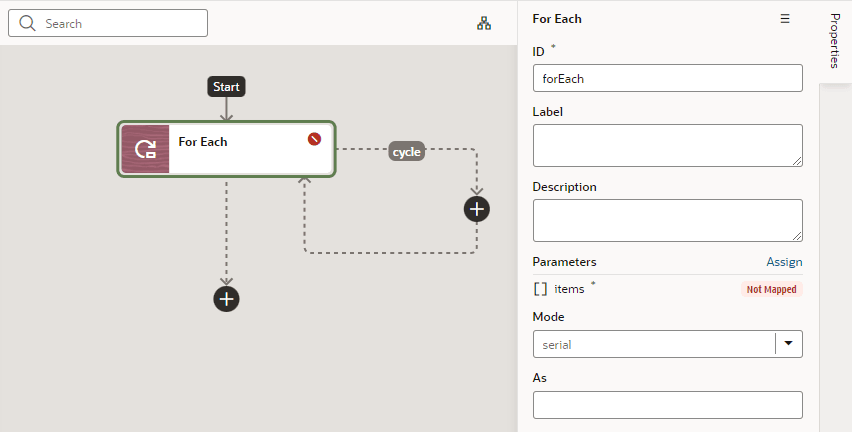852x432 pixels.
Task: Click inside the Description text area
Action: coord(667,220)
